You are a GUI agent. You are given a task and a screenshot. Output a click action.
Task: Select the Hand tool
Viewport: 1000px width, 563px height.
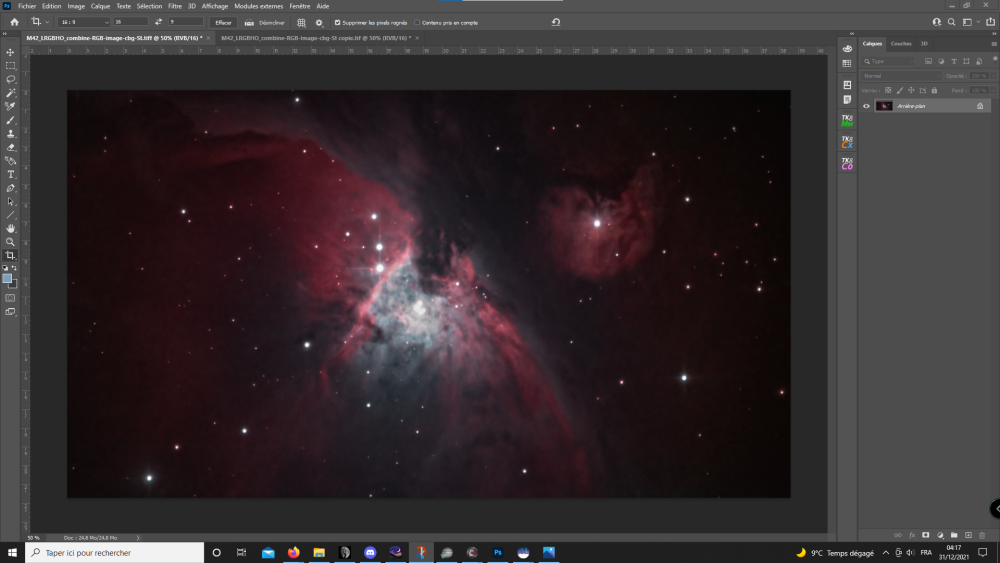10,228
